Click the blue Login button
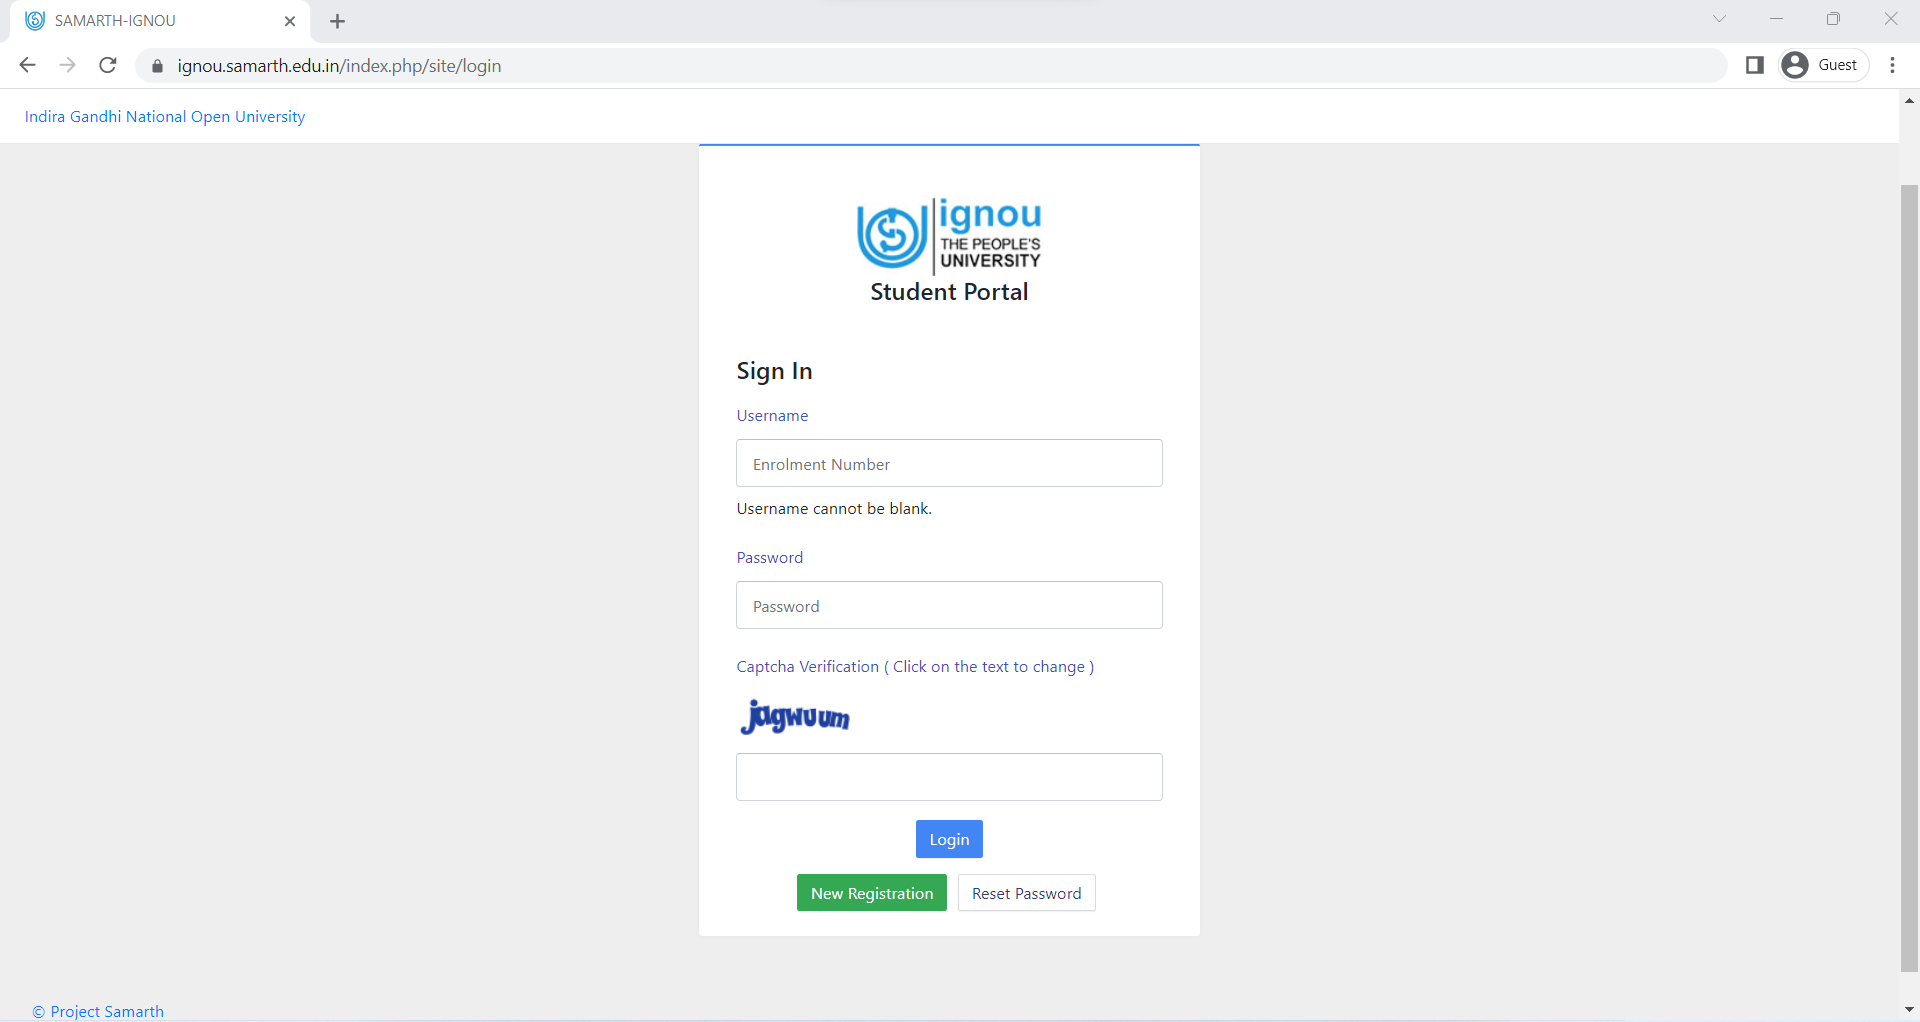Screen dimensions: 1920x1022 pyautogui.click(x=949, y=839)
